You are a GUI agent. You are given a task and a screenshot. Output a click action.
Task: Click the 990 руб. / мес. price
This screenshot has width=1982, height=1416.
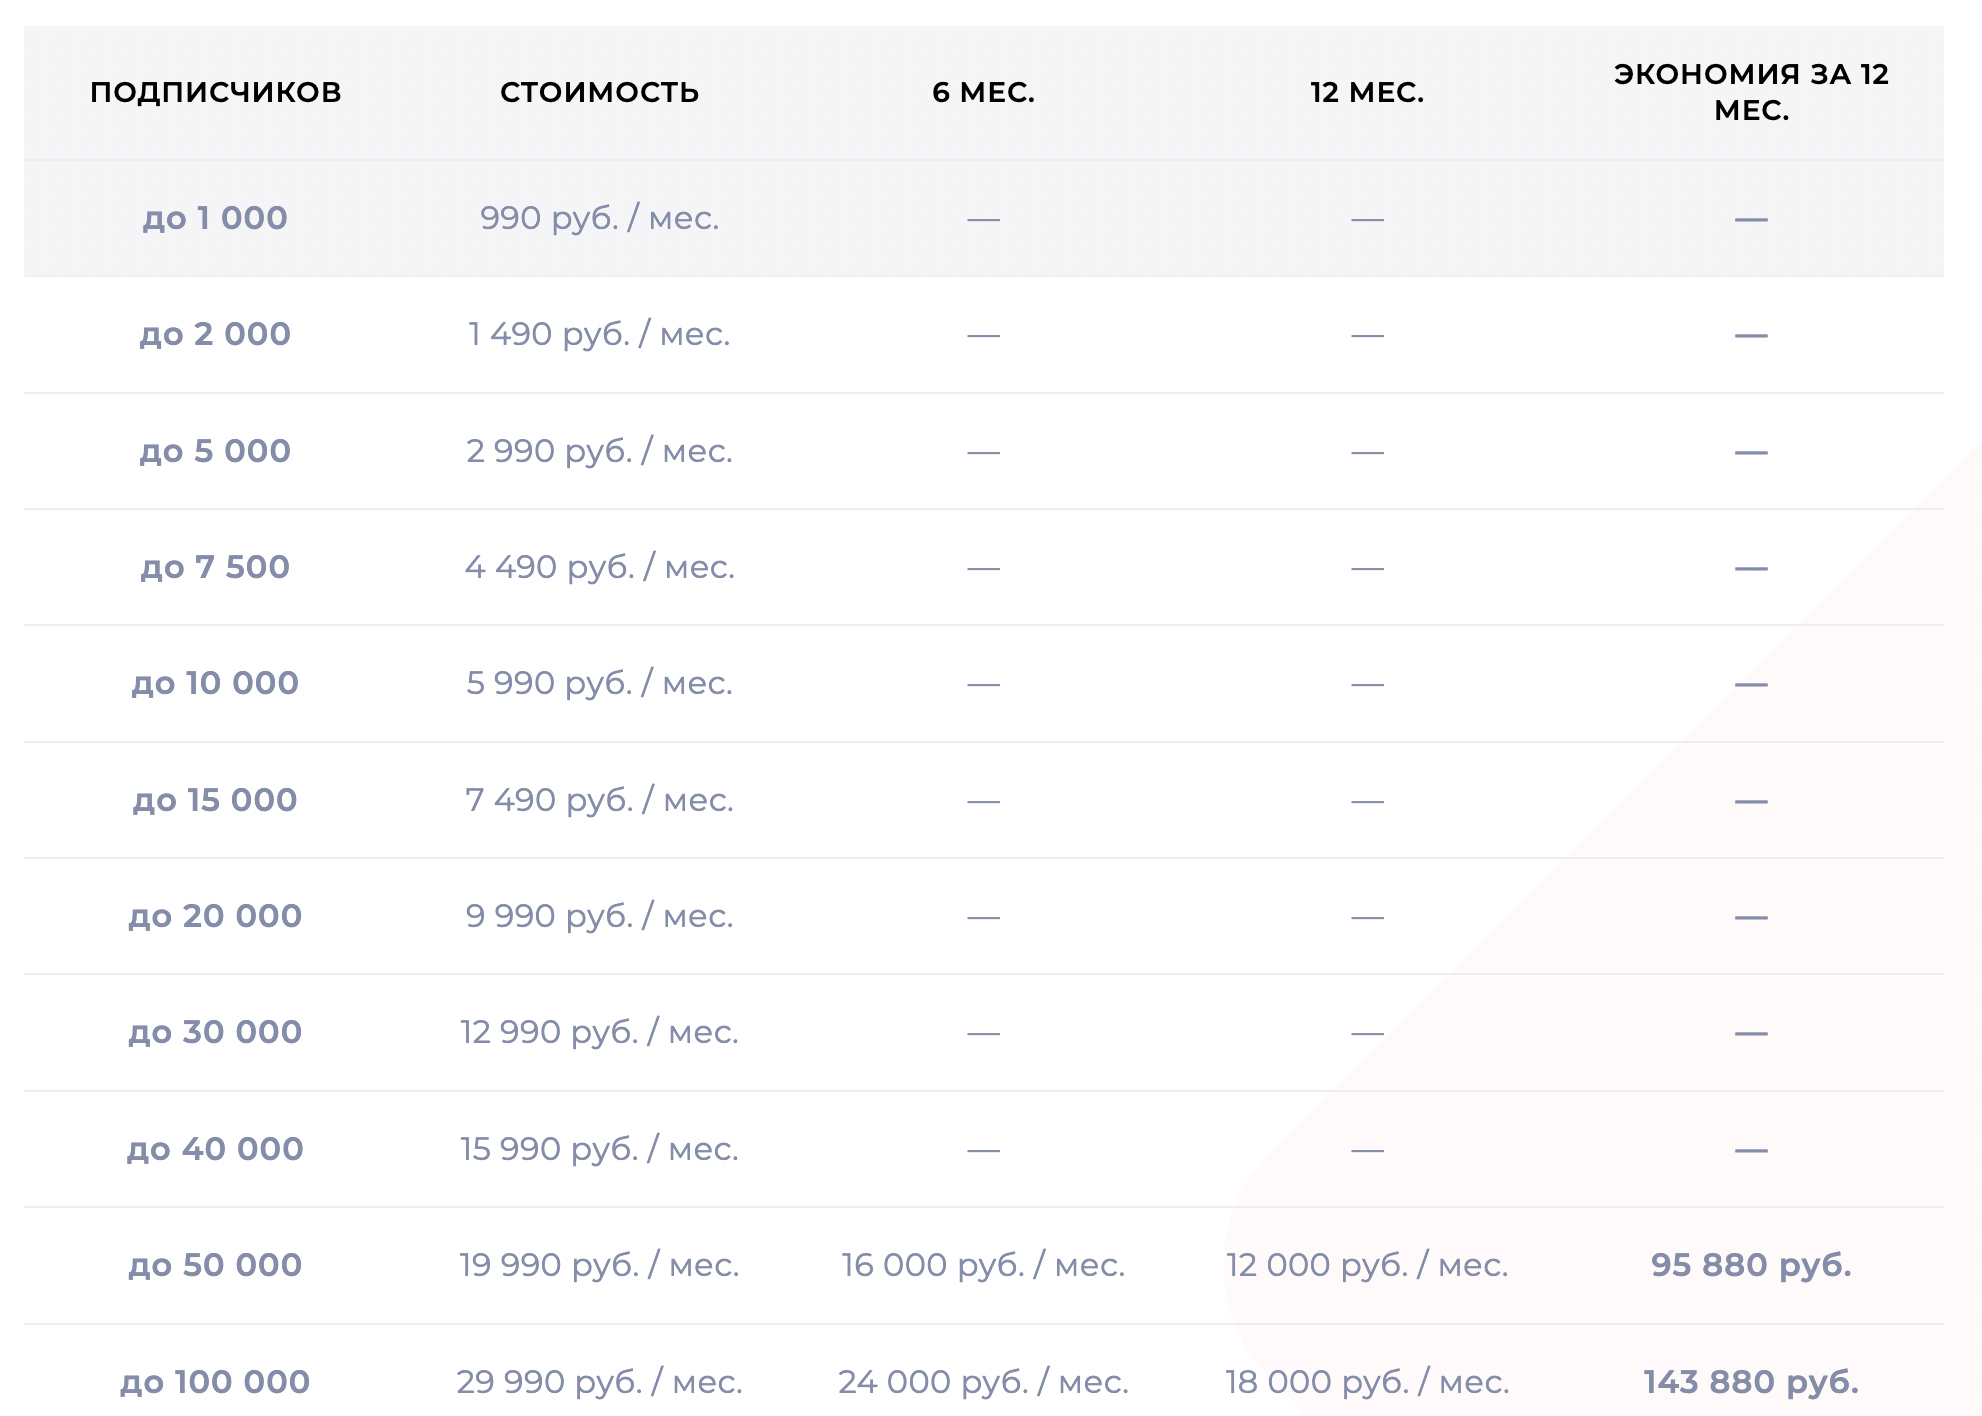tap(599, 218)
